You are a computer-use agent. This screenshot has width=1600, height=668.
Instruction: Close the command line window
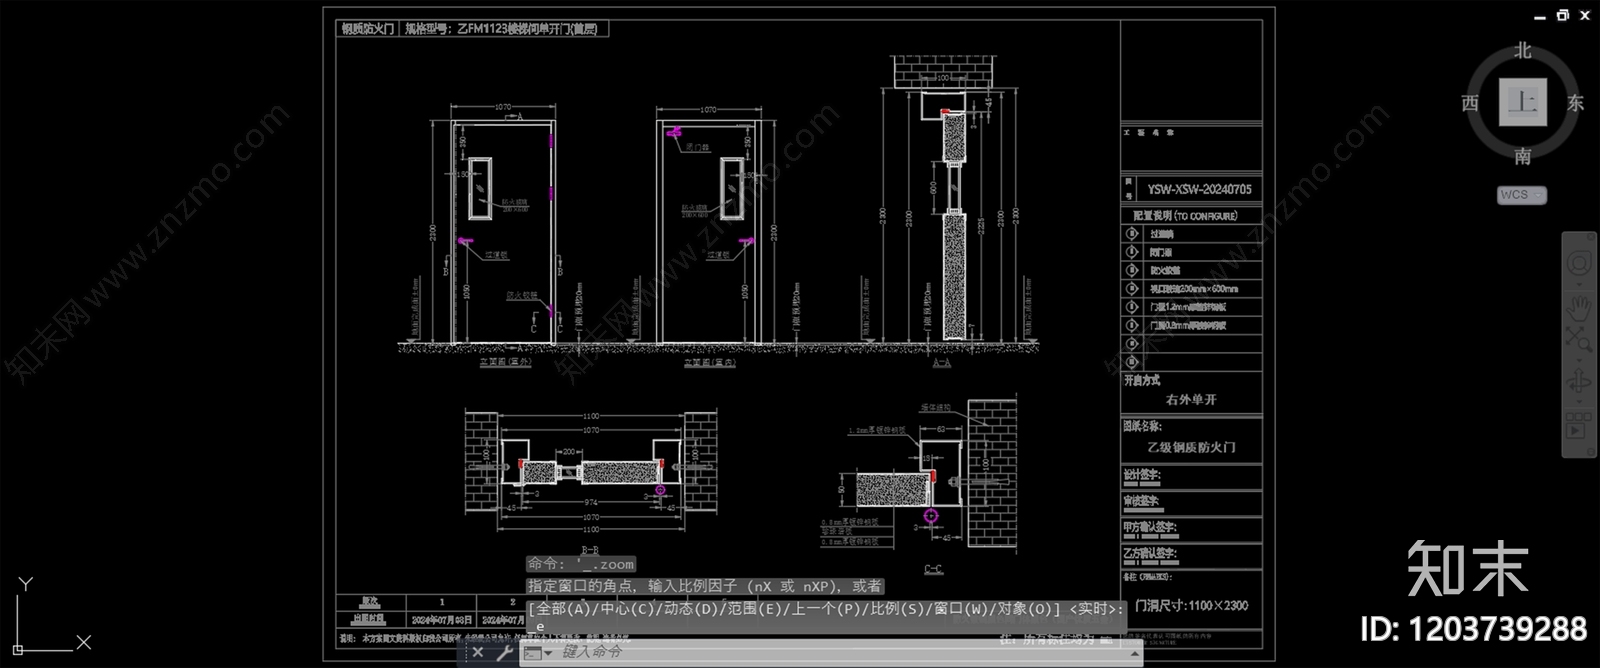[478, 652]
